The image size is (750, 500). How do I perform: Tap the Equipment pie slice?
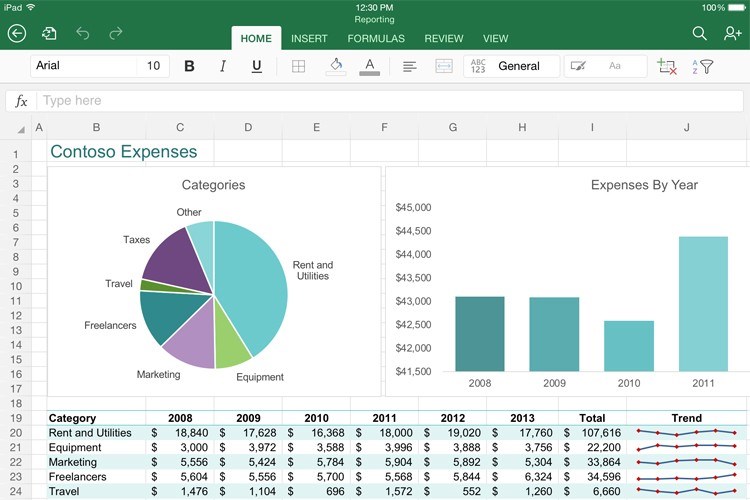click(230, 342)
